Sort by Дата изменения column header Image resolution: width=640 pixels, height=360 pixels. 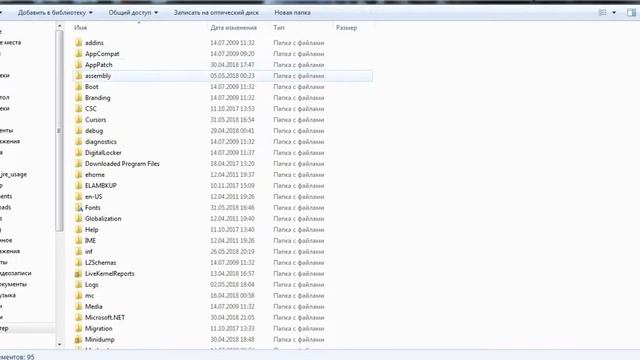(x=233, y=28)
